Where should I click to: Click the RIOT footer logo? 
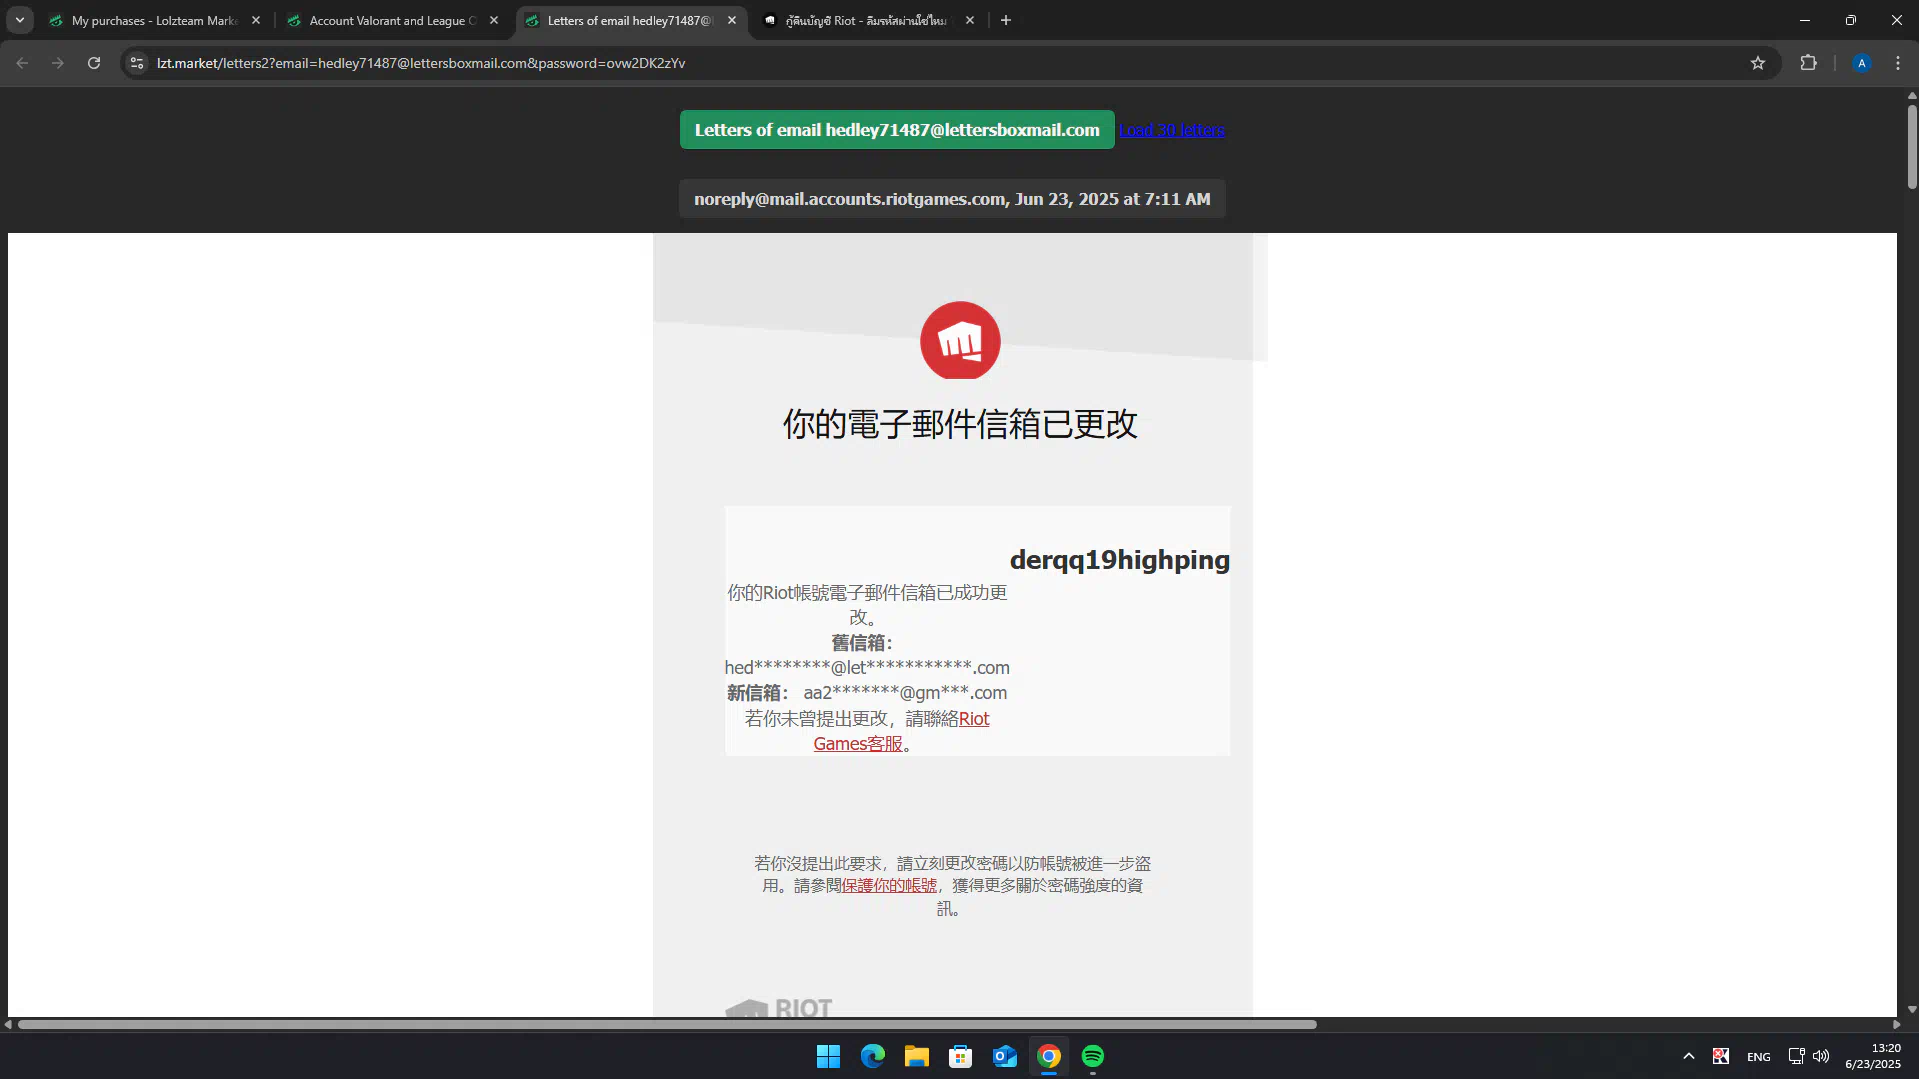(778, 1008)
